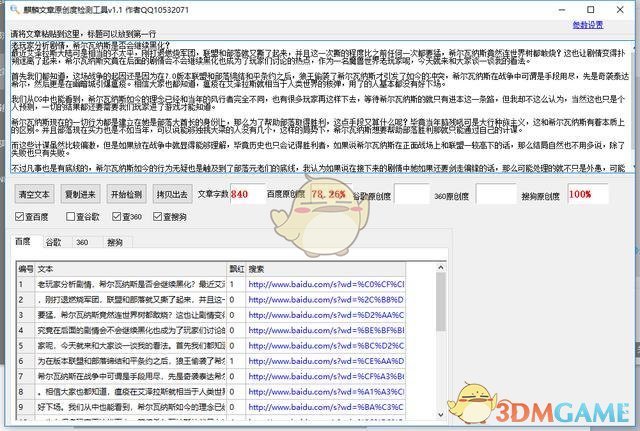This screenshot has width=640, height=431.
Task: Uncheck the 查360 checkbox
Action: [x=117, y=216]
